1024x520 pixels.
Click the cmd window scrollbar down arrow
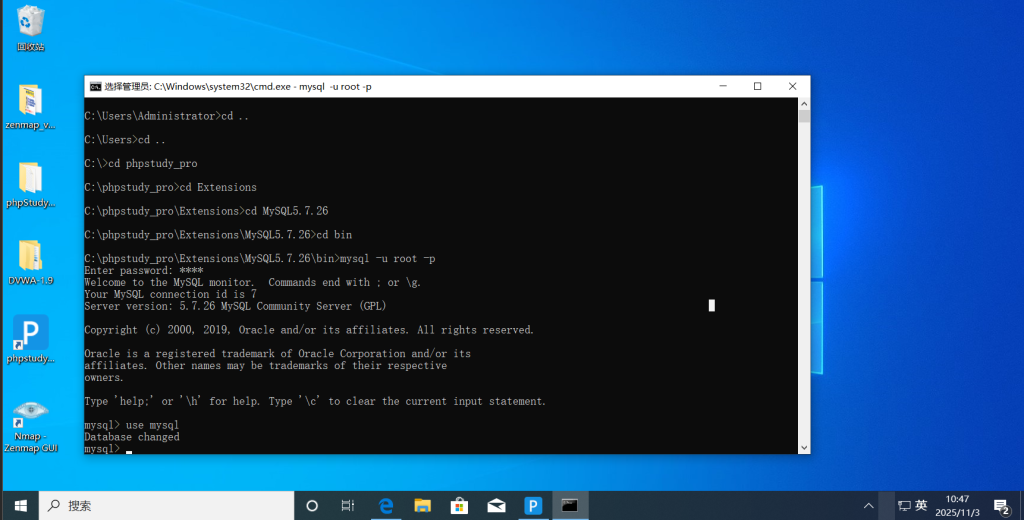click(803, 446)
